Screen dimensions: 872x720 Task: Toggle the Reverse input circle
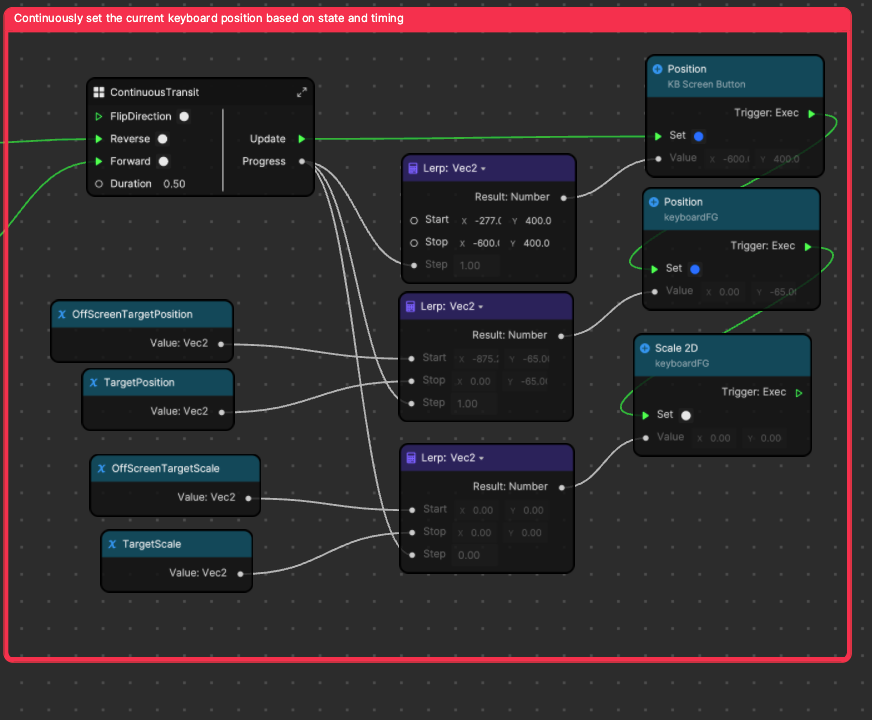tap(162, 139)
